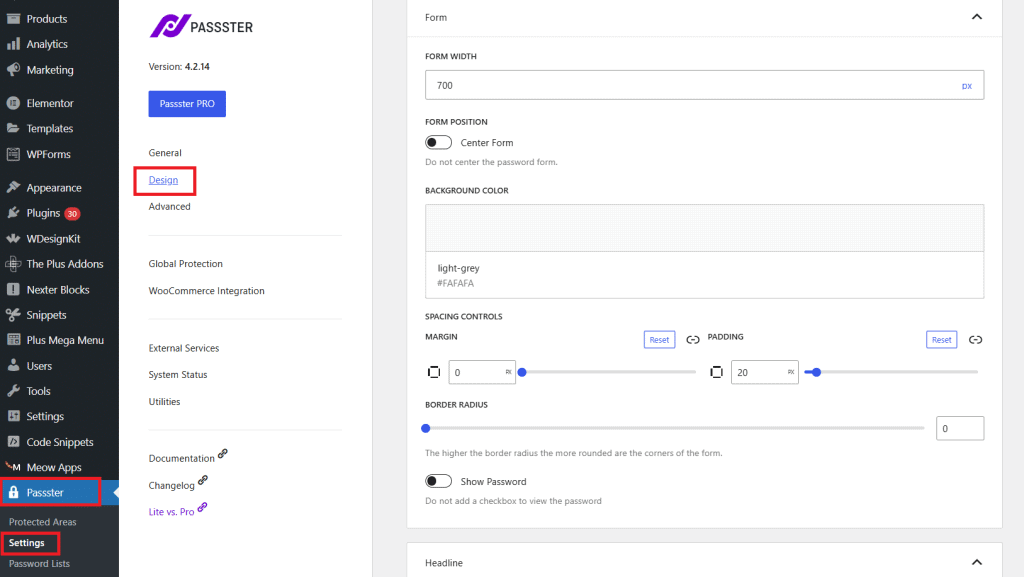Click the Templates folder icon
Viewport: 1024px width, 577px height.
click(13, 128)
